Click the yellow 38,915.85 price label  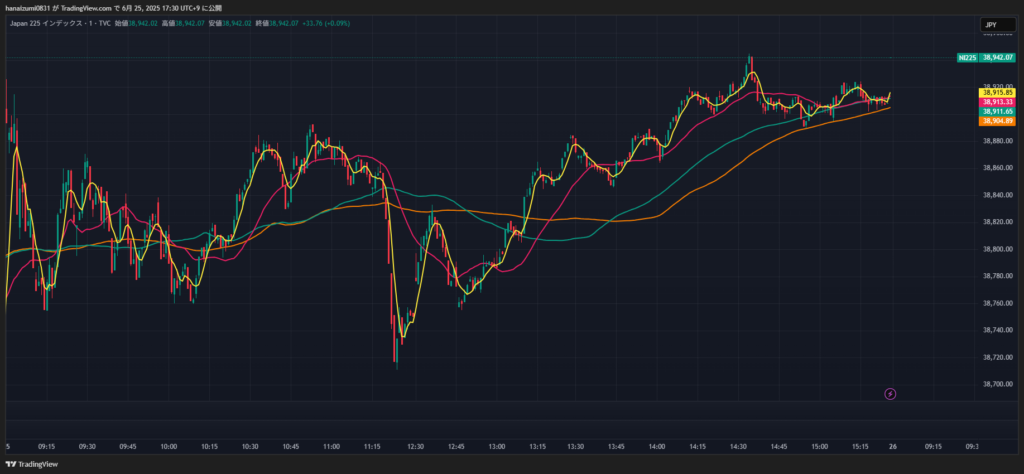click(996, 93)
